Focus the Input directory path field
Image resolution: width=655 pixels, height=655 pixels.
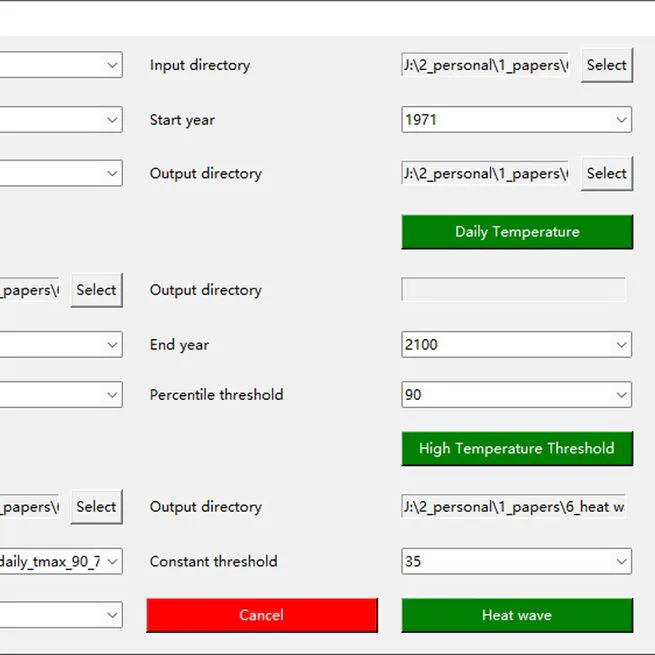(x=486, y=65)
